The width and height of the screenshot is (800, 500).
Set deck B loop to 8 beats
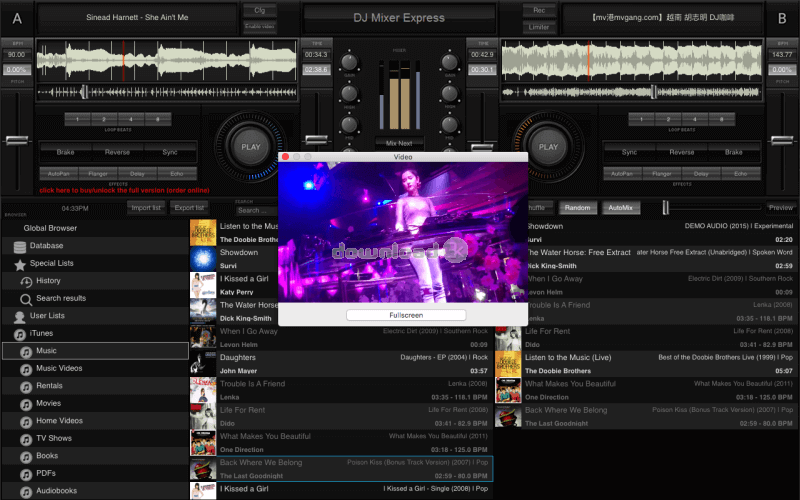(721, 119)
